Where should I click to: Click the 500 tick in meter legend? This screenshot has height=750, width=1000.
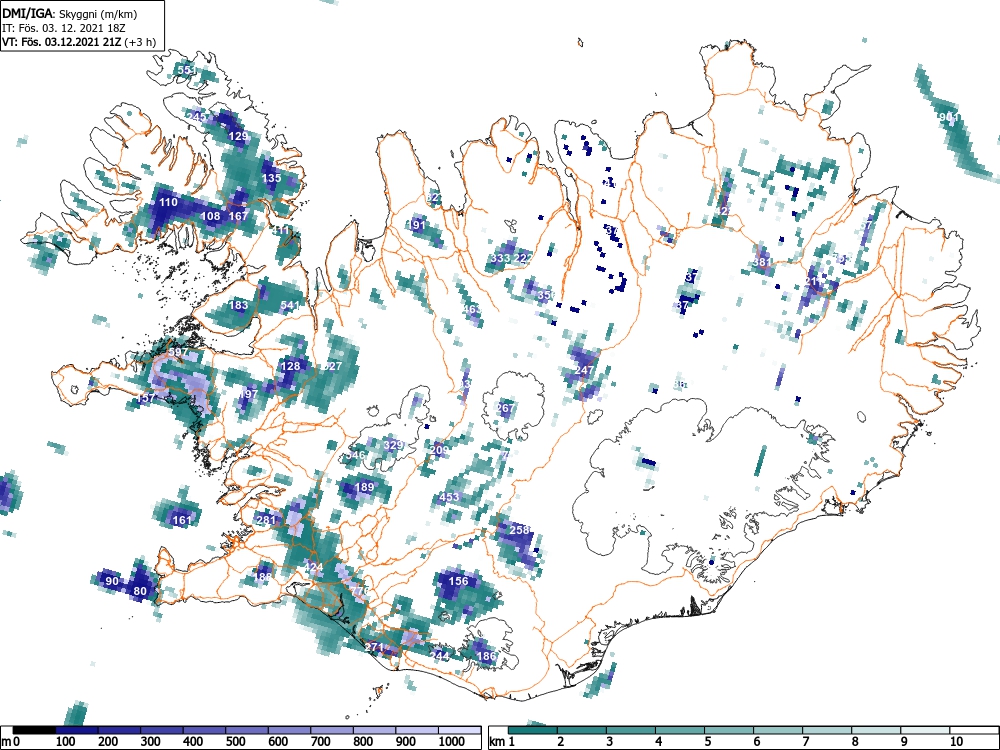(x=236, y=742)
